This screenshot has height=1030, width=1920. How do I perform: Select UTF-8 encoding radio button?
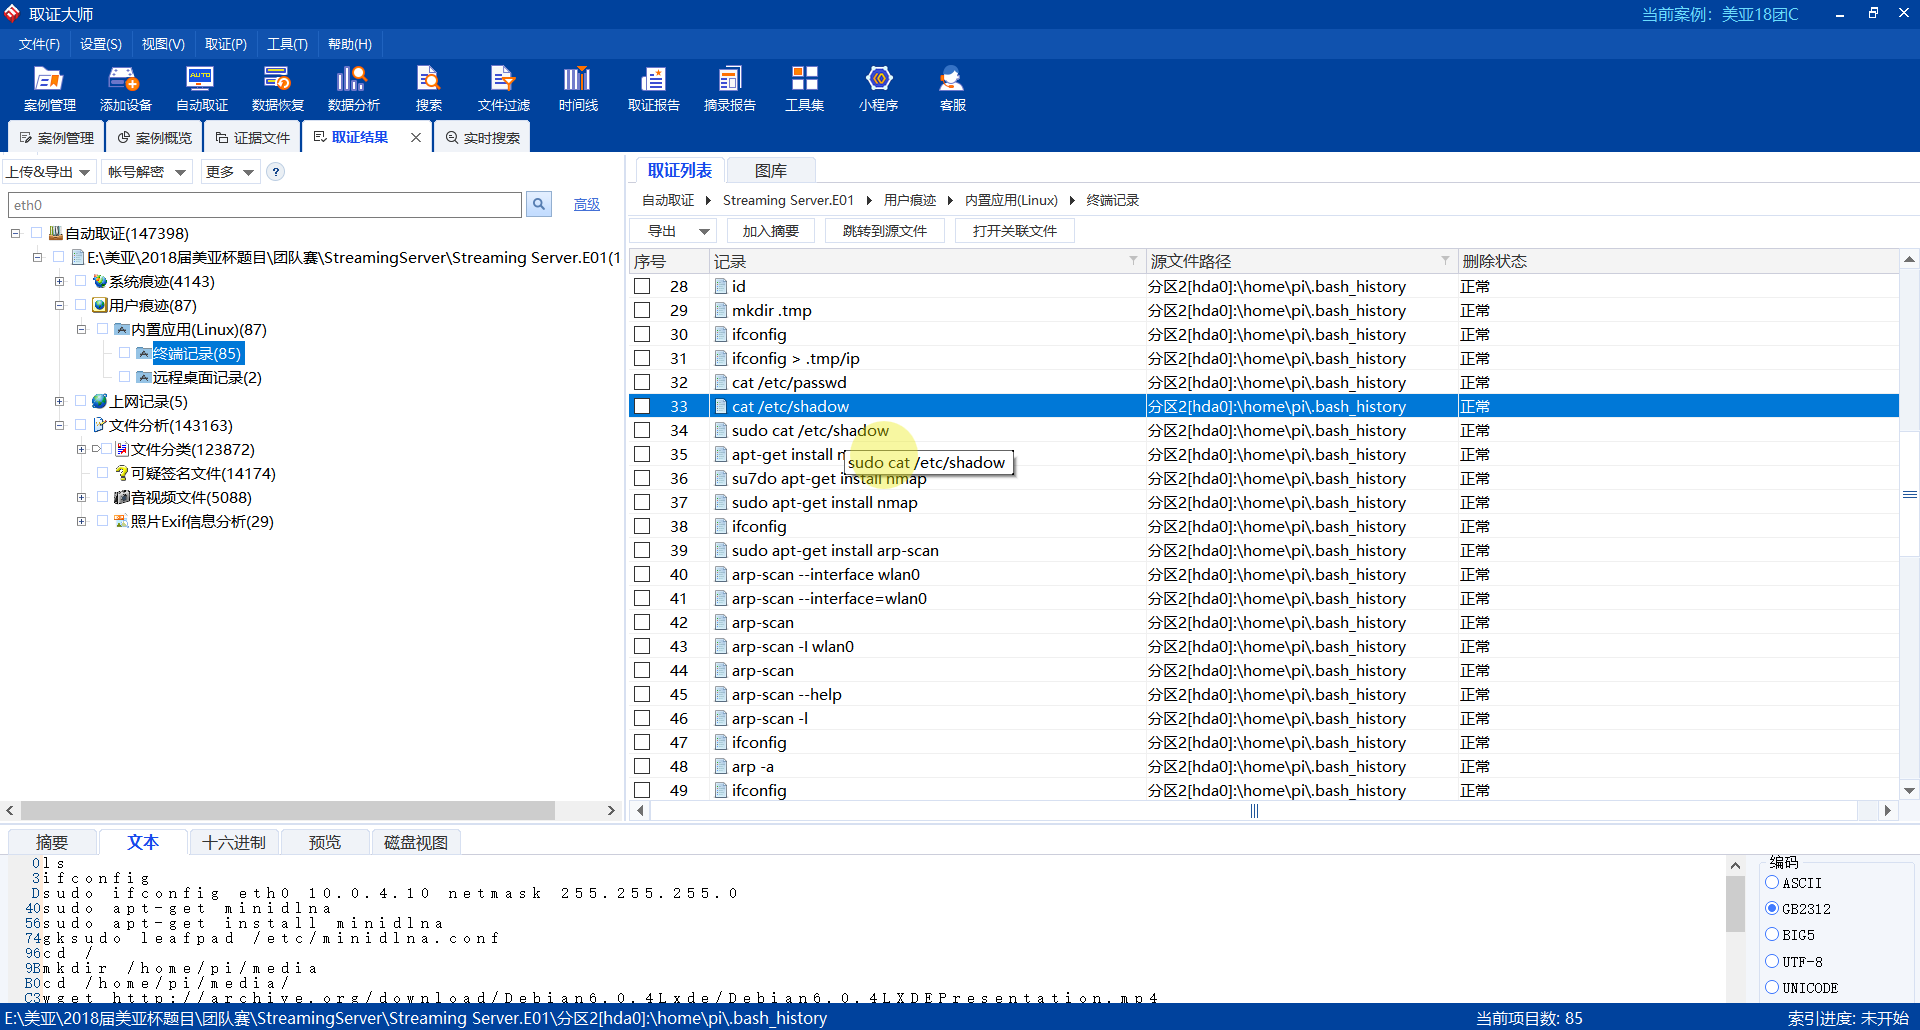click(x=1772, y=962)
